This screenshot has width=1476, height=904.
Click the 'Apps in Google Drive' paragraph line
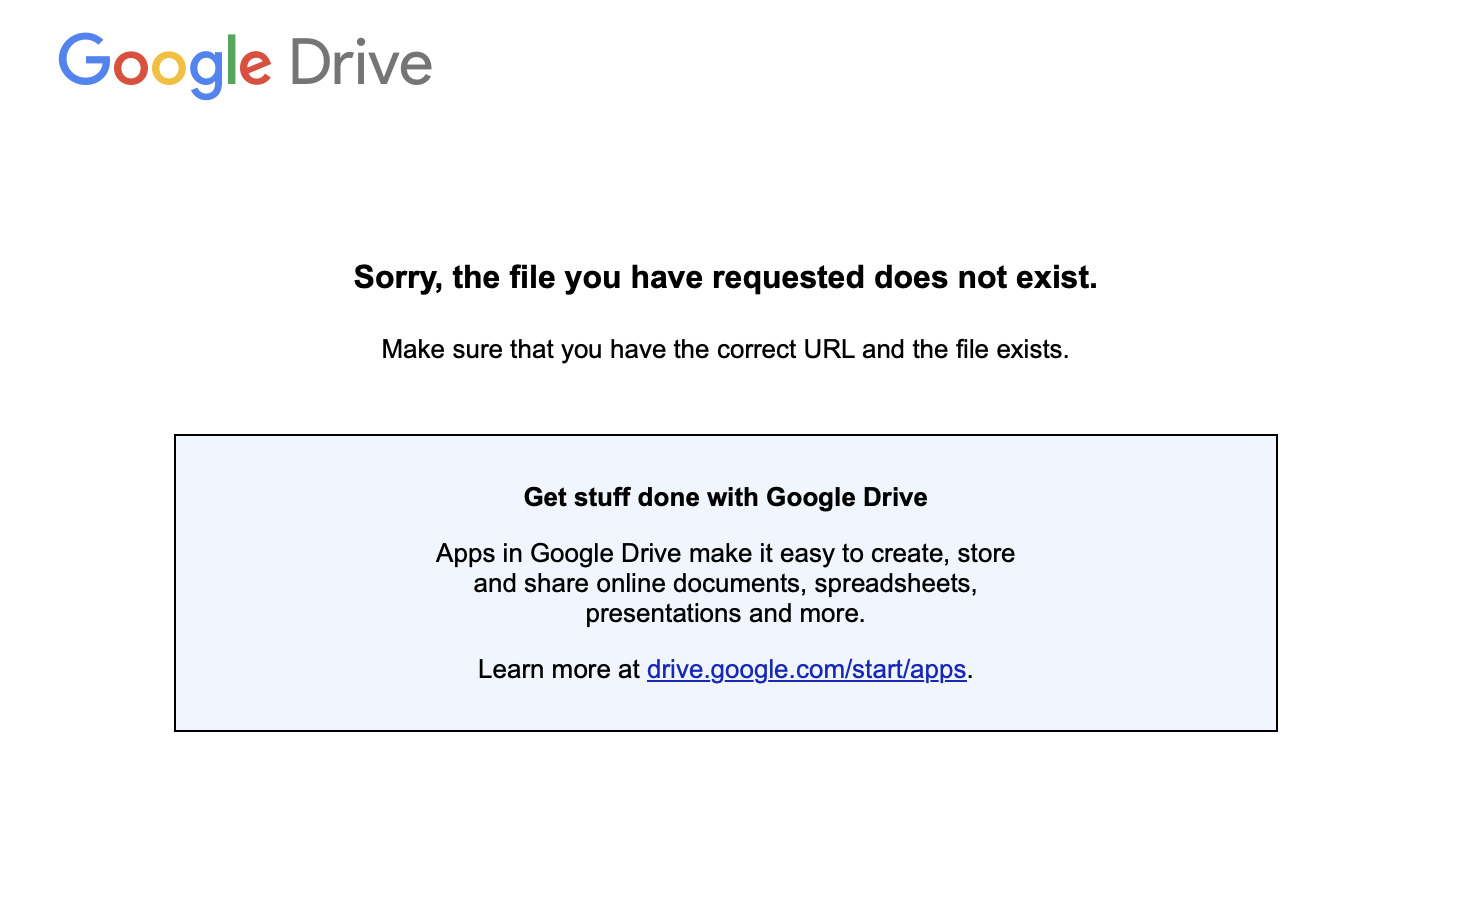pos(725,553)
